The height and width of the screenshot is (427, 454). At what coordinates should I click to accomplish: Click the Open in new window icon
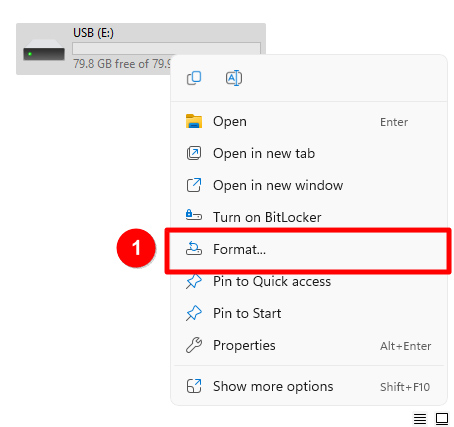coord(194,185)
